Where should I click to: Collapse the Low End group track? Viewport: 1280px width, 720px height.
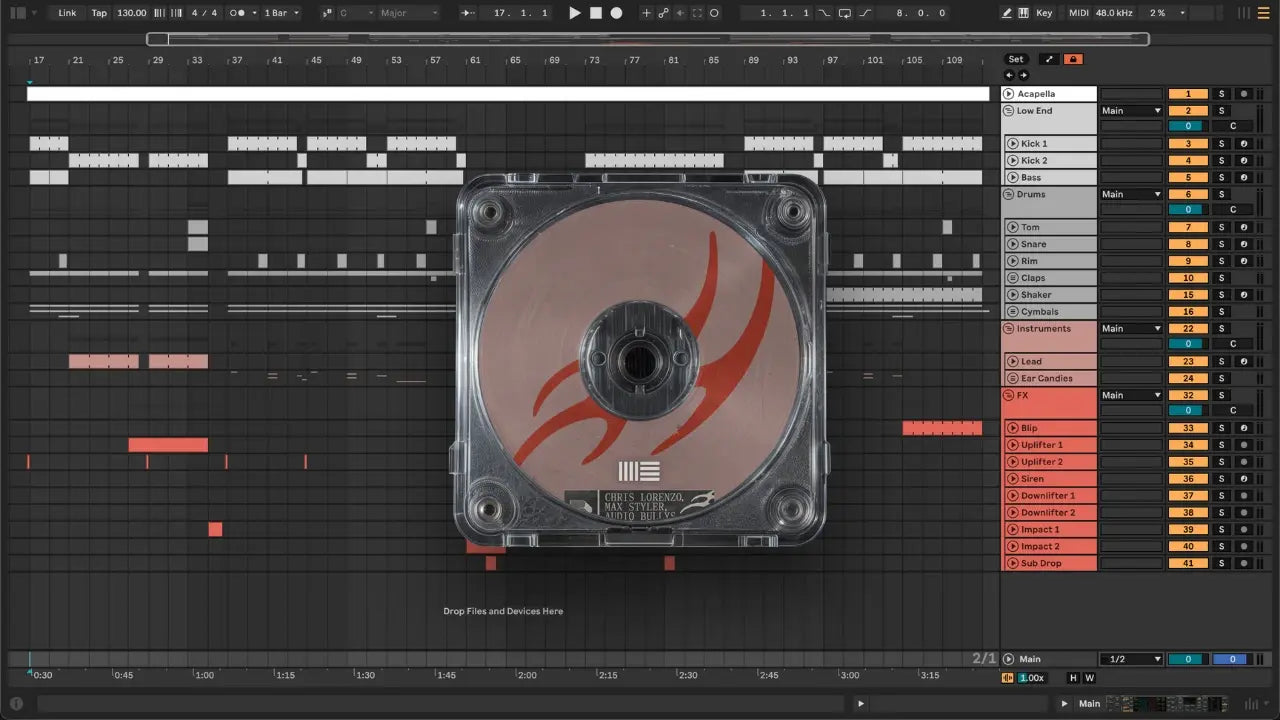point(1009,111)
